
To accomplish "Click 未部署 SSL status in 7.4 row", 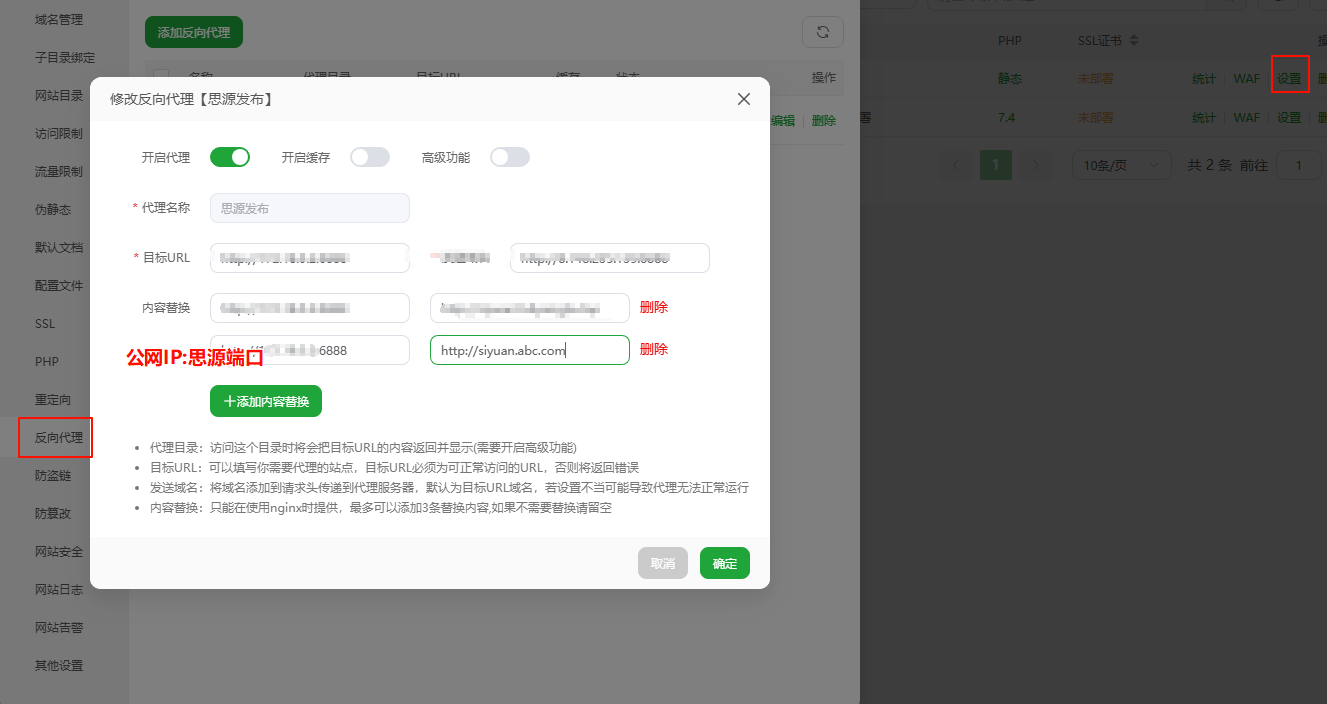I will point(1095,117).
